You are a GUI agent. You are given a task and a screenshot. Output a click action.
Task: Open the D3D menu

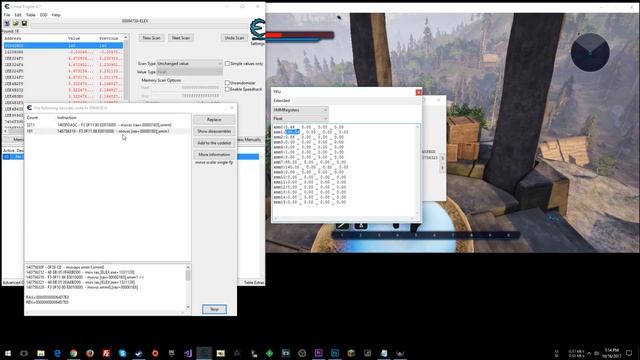[43, 15]
